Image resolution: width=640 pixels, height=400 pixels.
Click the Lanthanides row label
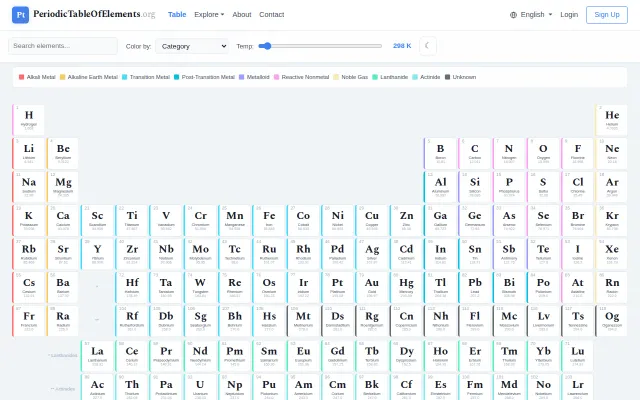(63, 356)
